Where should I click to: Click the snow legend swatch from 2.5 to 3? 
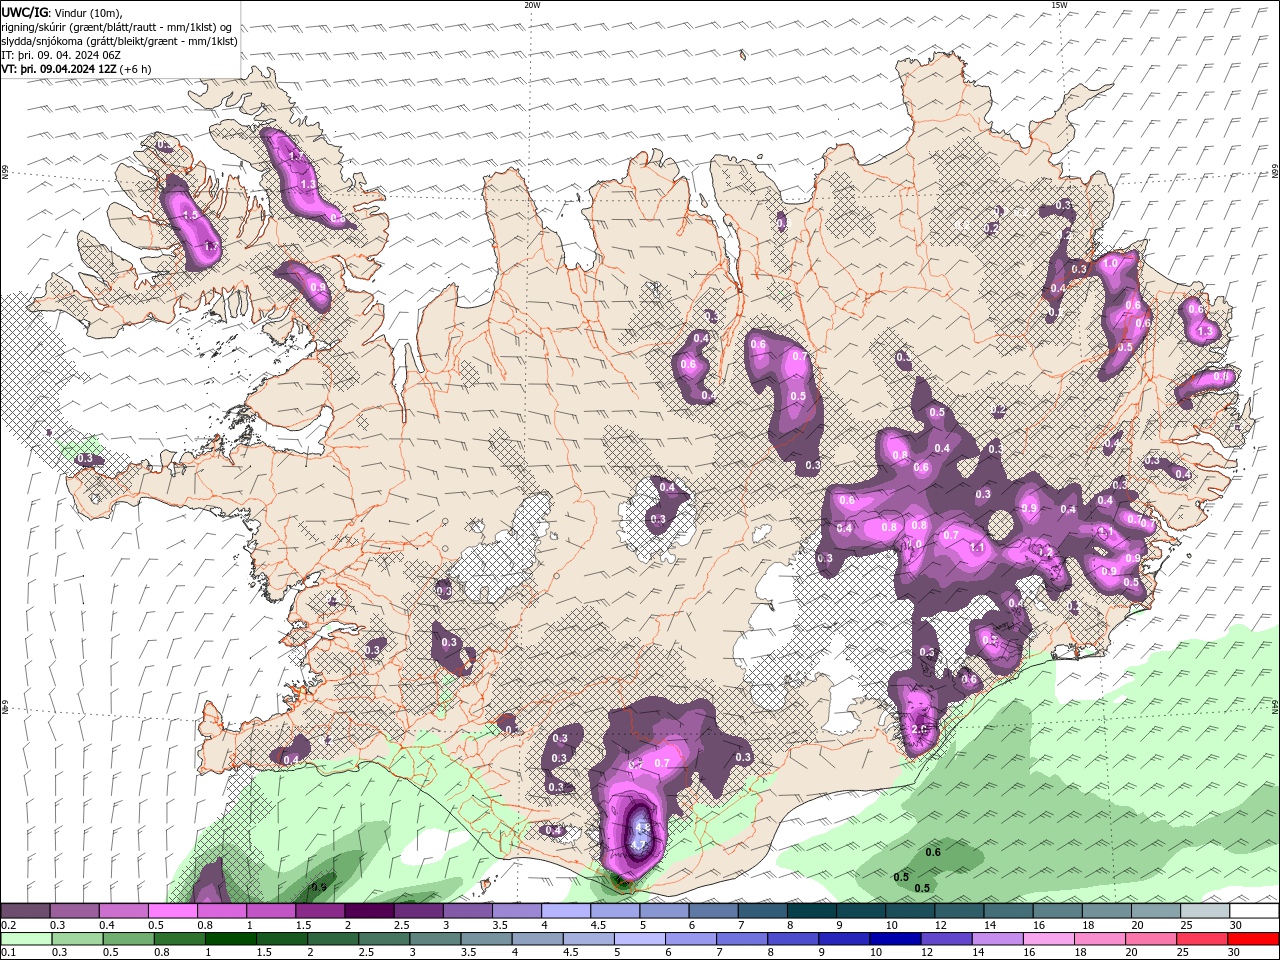[x=418, y=910]
